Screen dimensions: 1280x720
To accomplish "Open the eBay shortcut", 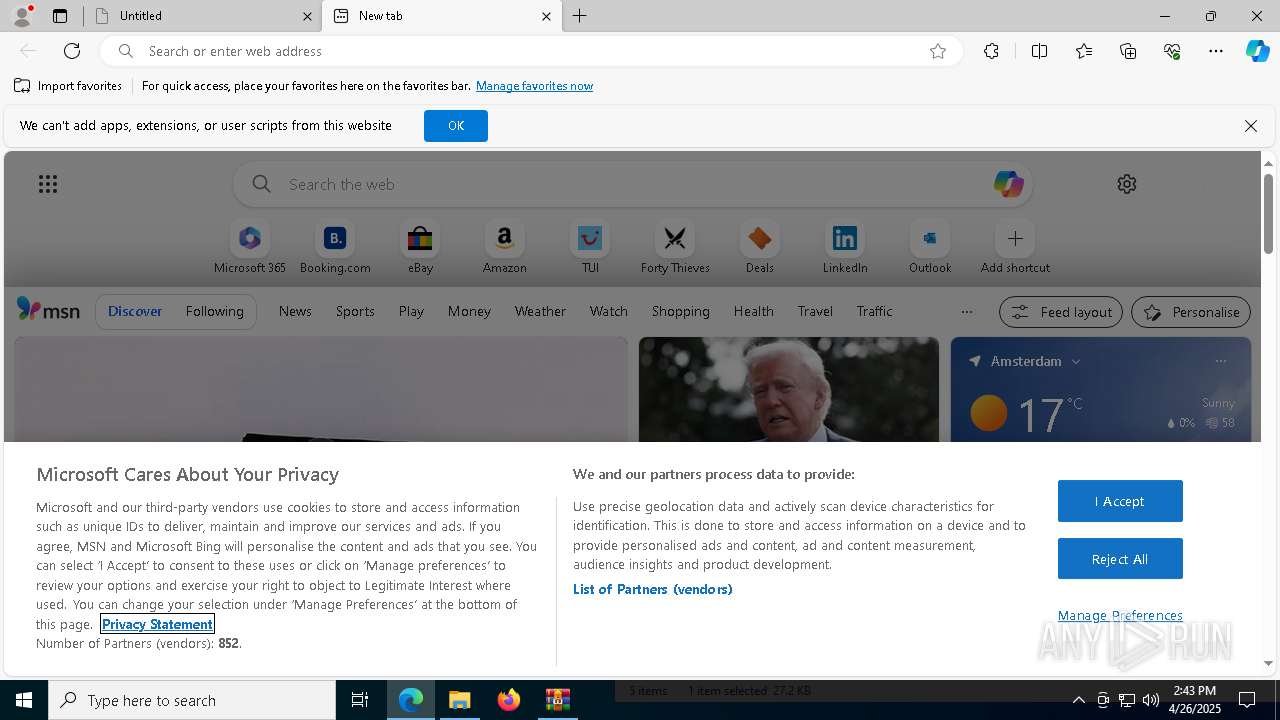I will pos(420,247).
